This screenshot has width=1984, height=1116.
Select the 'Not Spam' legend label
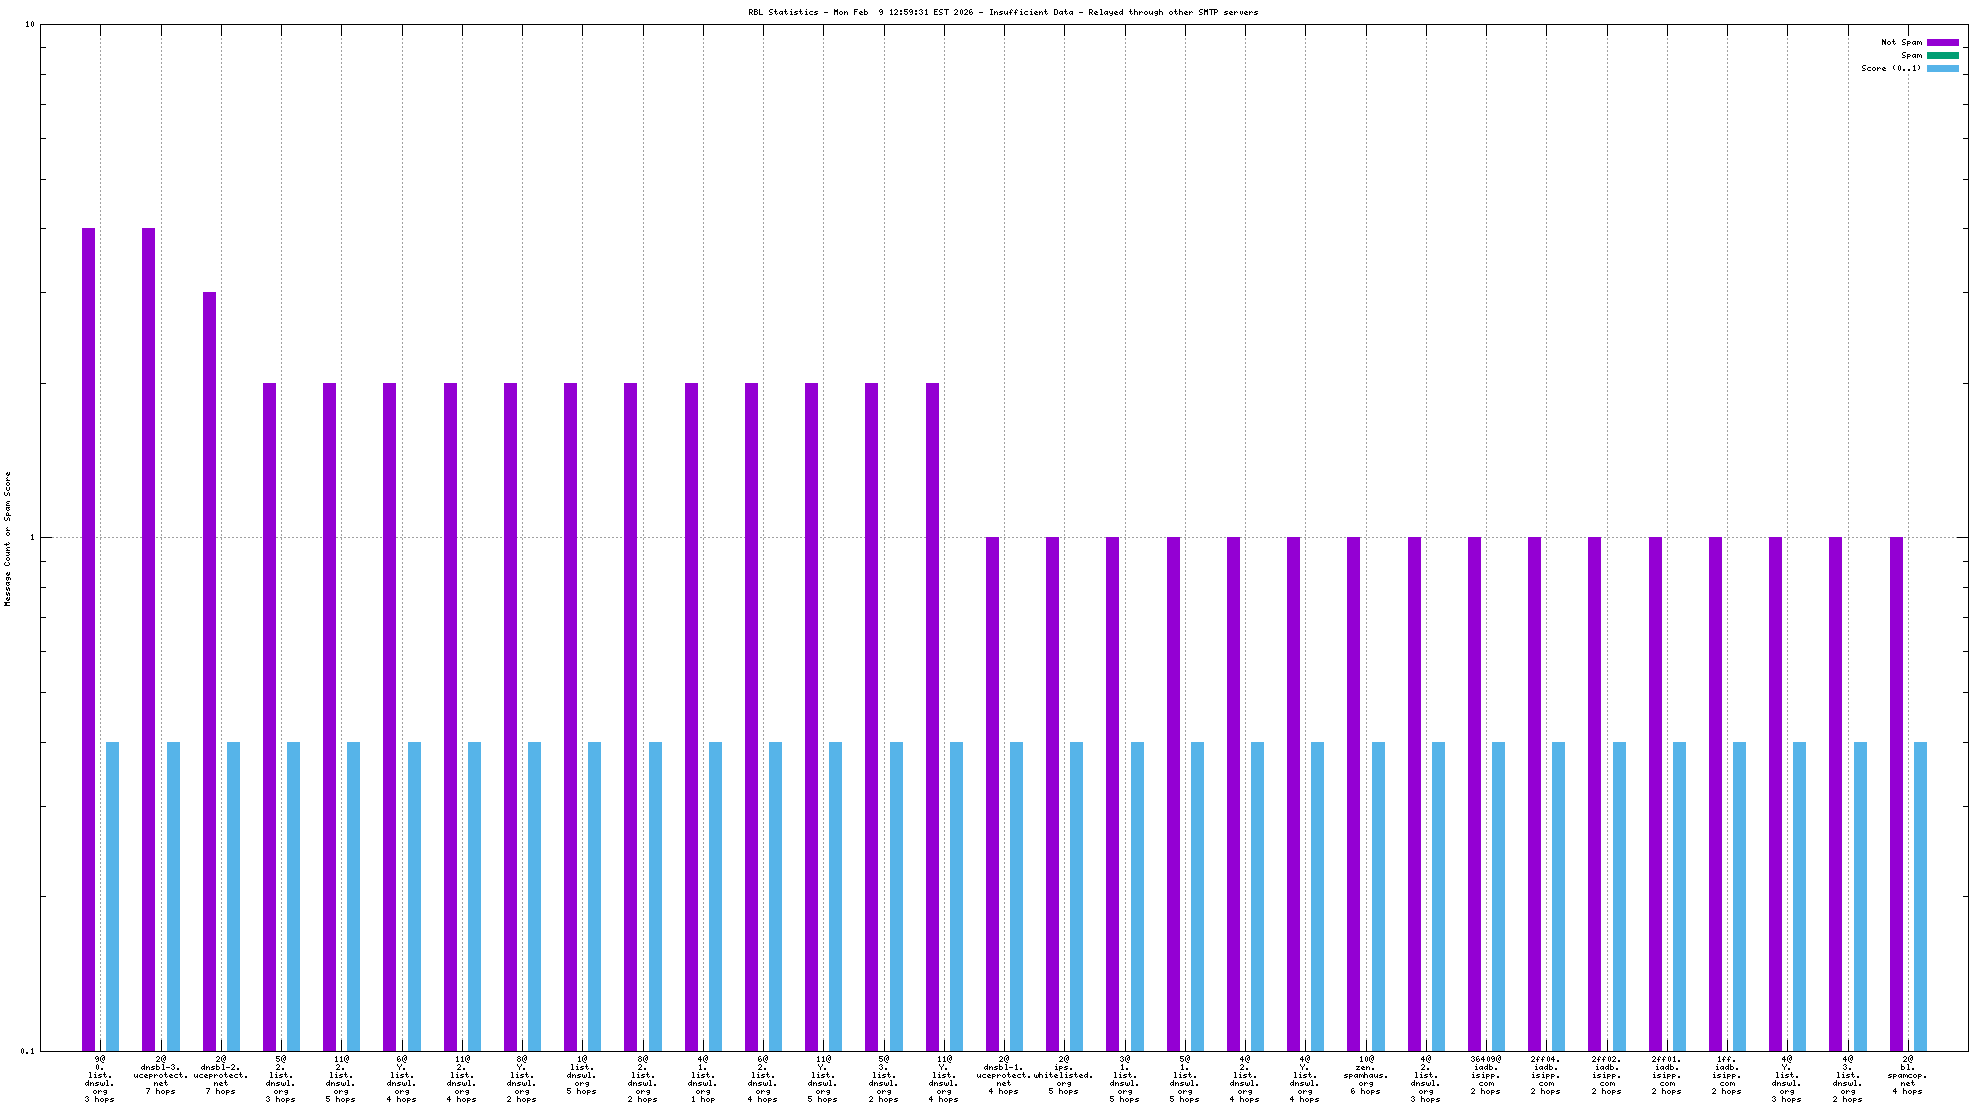pyautogui.click(x=1901, y=42)
